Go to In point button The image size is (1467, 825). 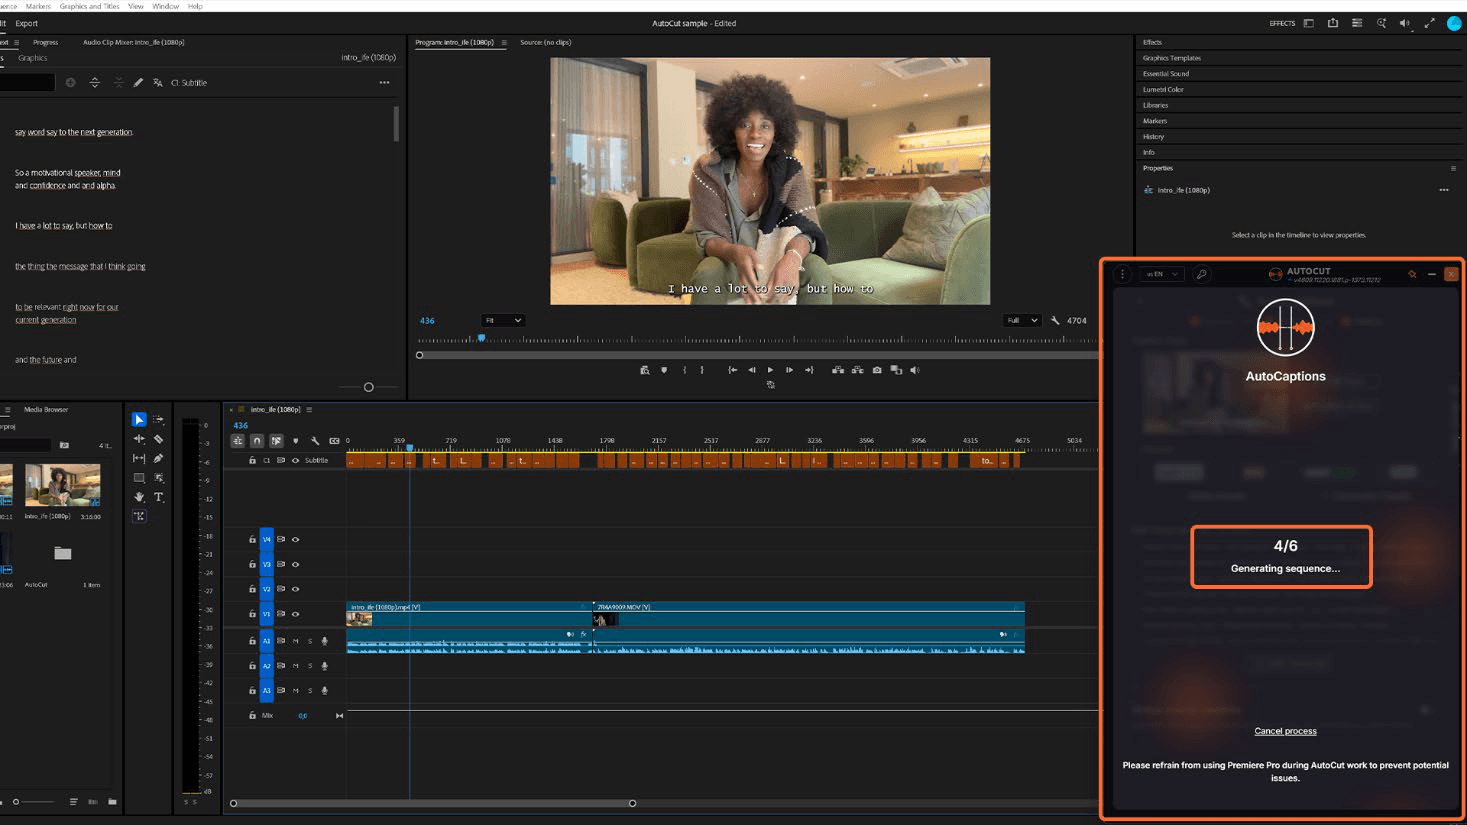pyautogui.click(x=733, y=370)
